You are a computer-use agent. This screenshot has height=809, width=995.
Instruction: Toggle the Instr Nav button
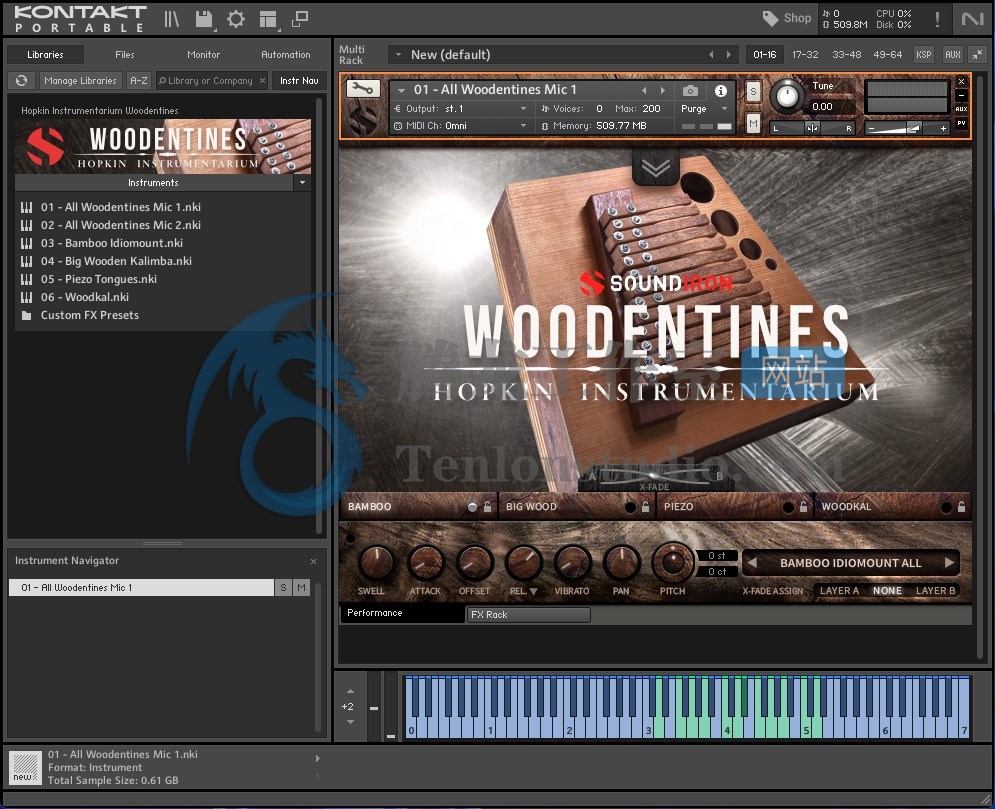click(299, 81)
